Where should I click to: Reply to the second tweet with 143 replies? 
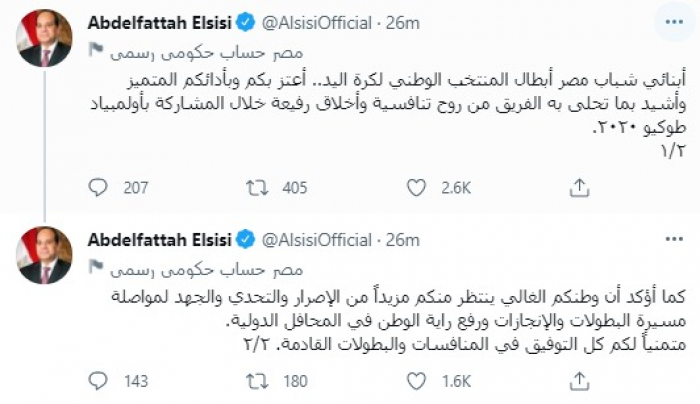[x=99, y=379]
